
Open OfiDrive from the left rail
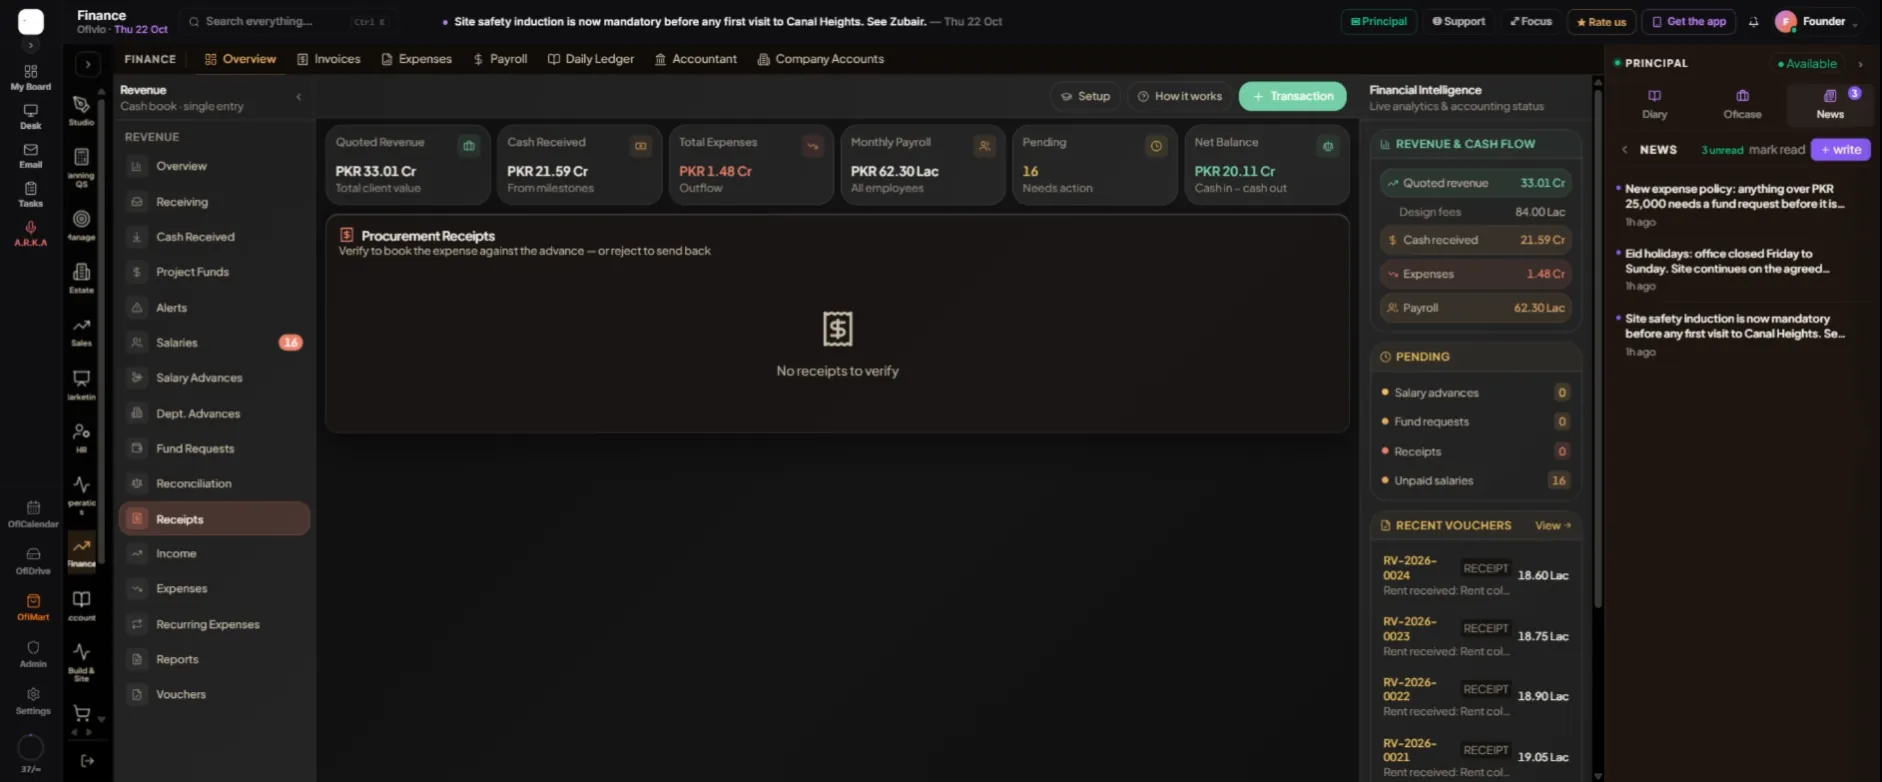pos(33,561)
